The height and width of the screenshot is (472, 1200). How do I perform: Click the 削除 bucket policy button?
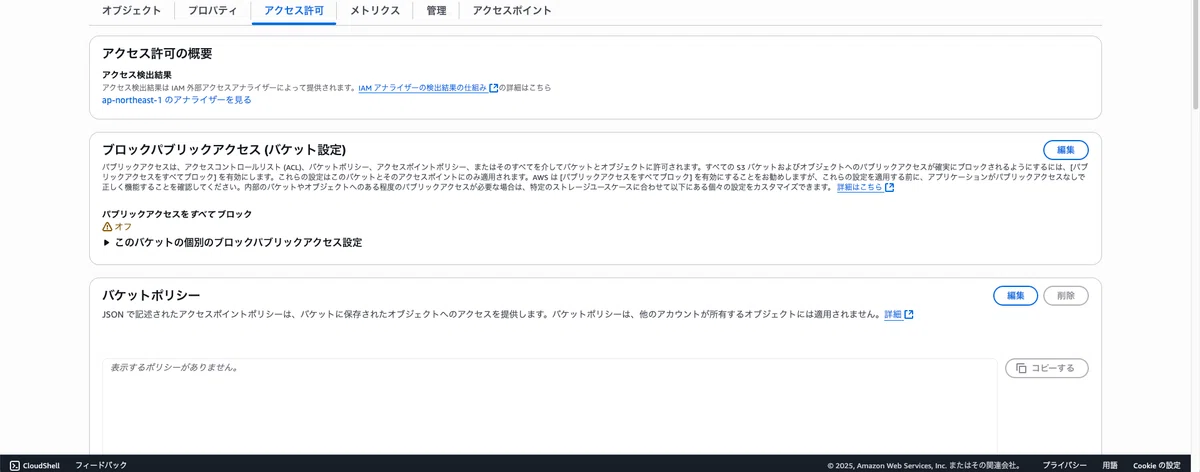(x=1066, y=296)
